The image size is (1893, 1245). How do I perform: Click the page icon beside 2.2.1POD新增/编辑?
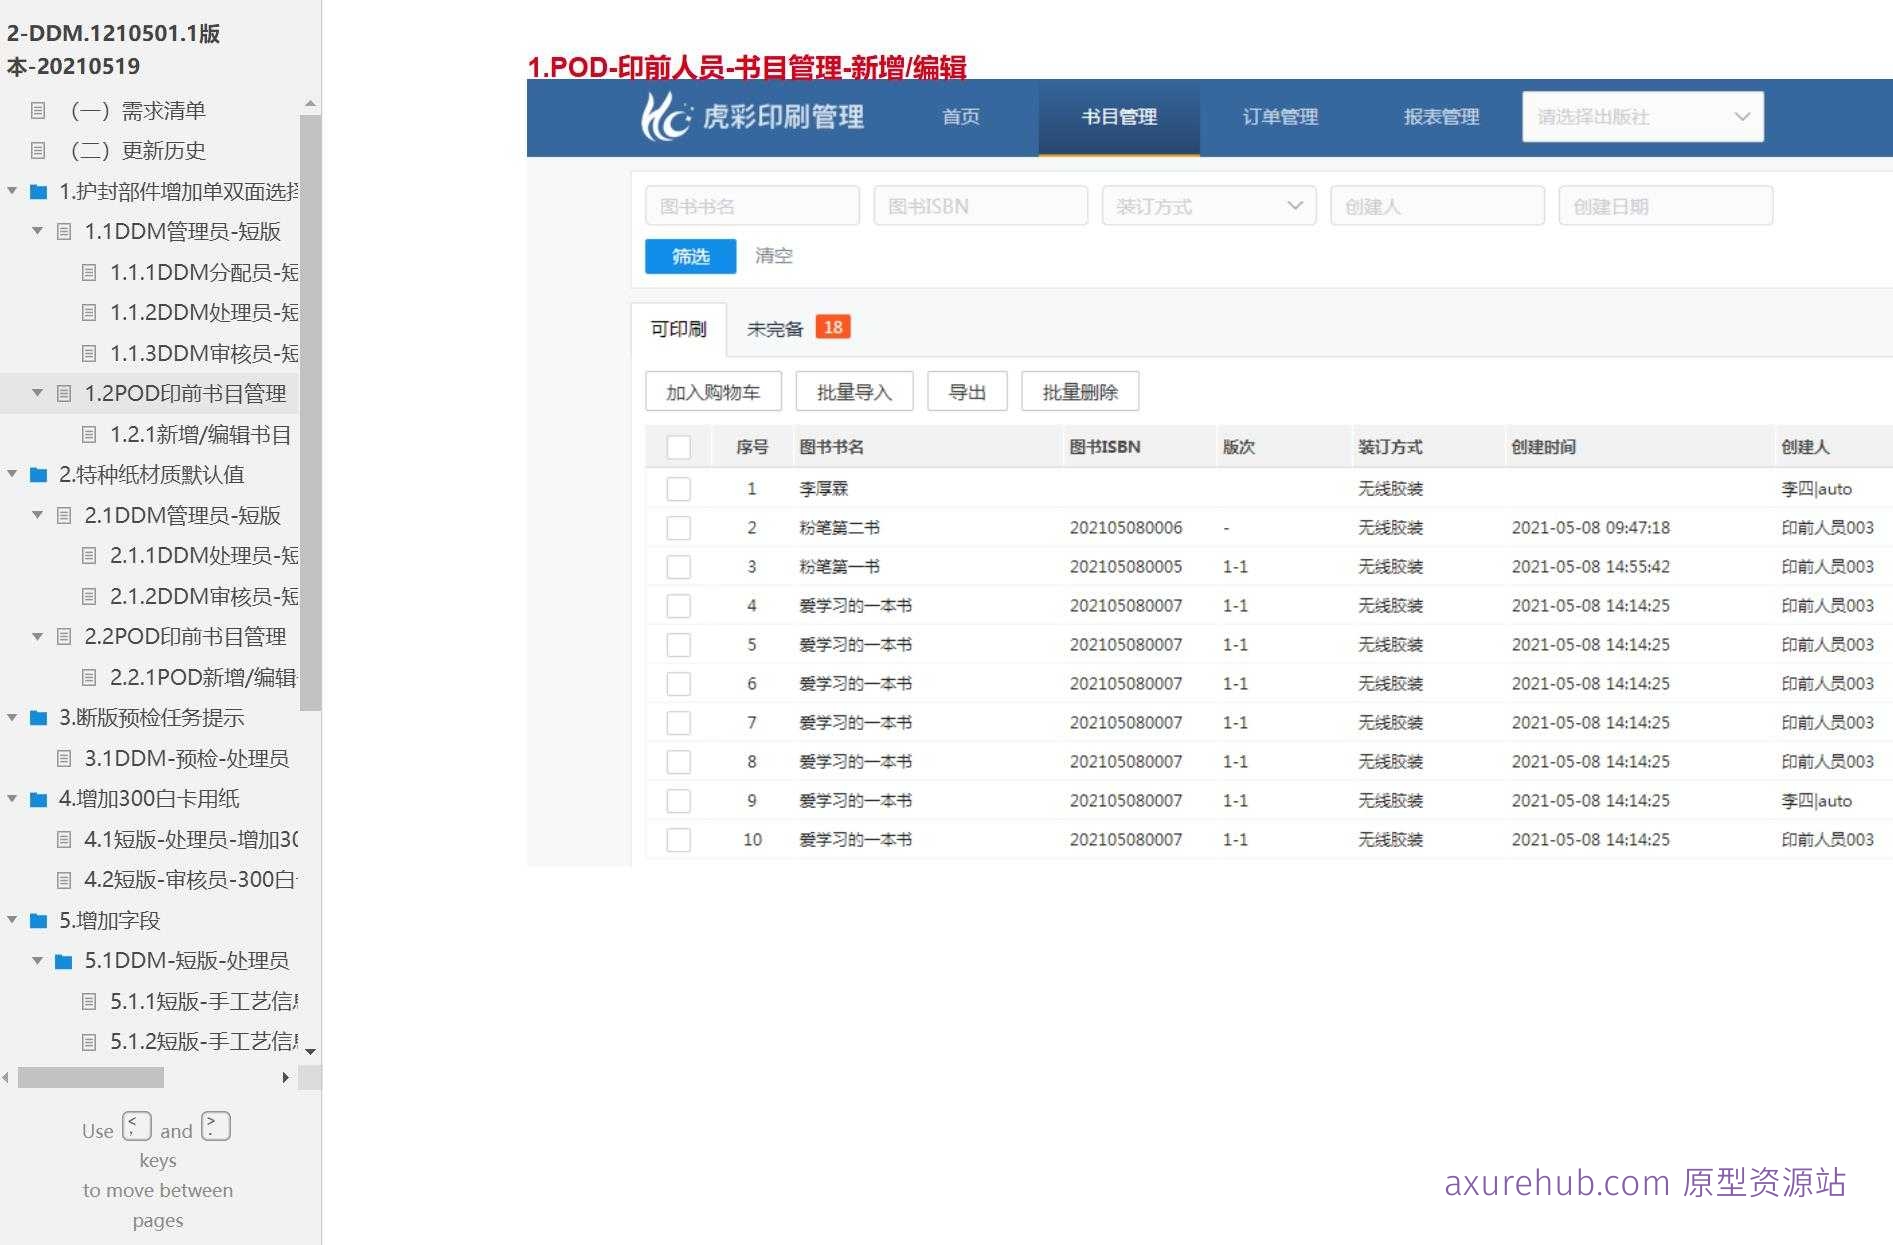tap(89, 677)
